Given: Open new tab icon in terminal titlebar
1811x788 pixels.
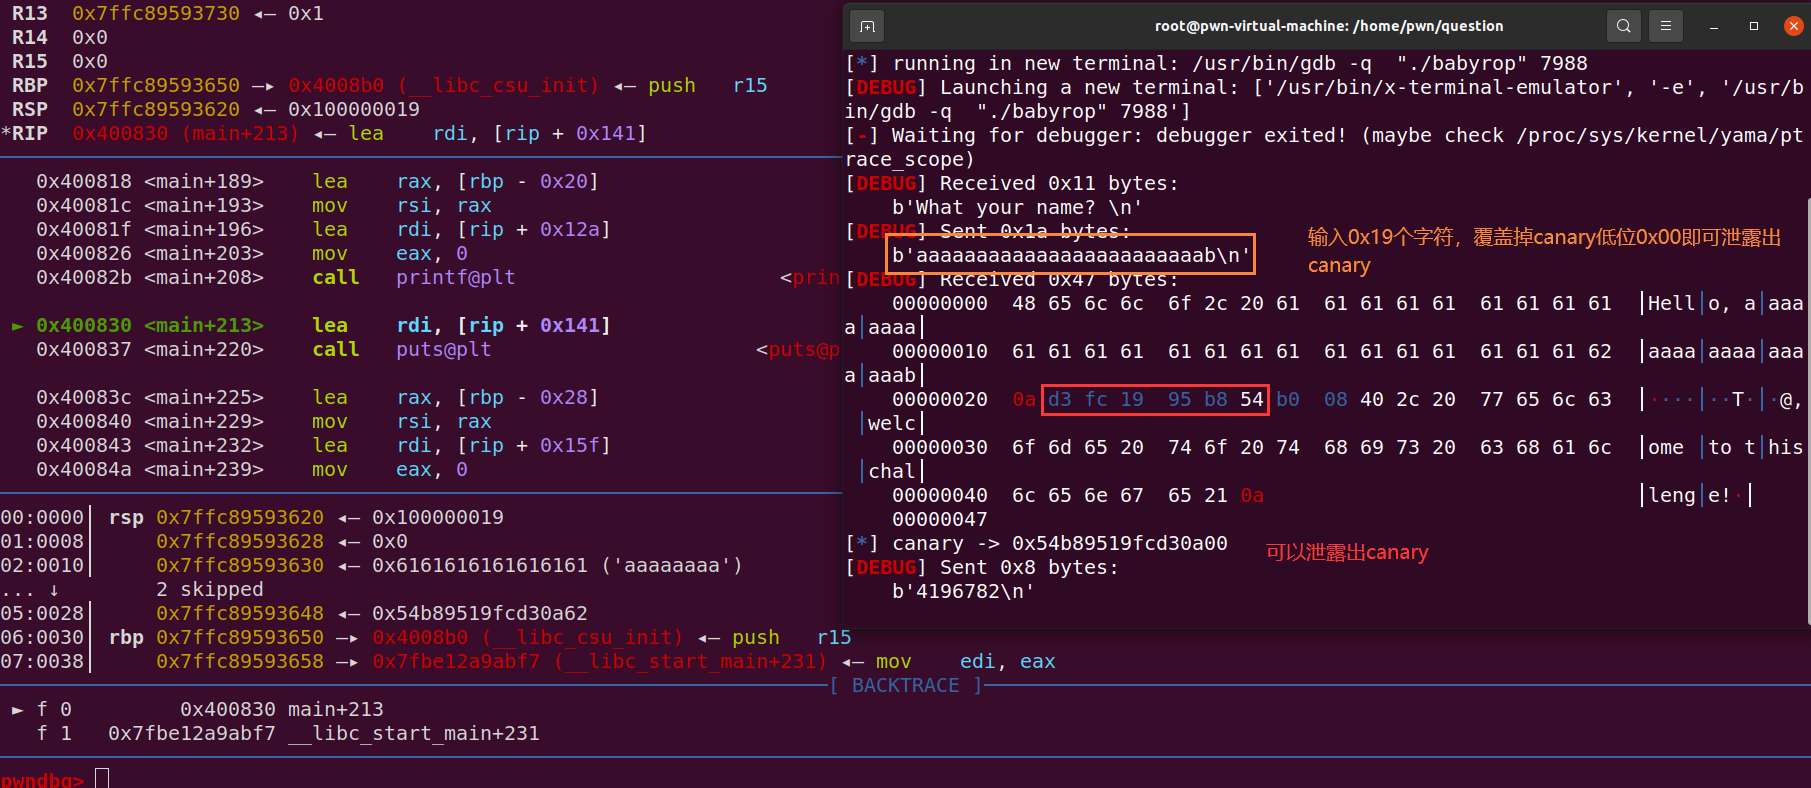Looking at the screenshot, I should tap(867, 26).
